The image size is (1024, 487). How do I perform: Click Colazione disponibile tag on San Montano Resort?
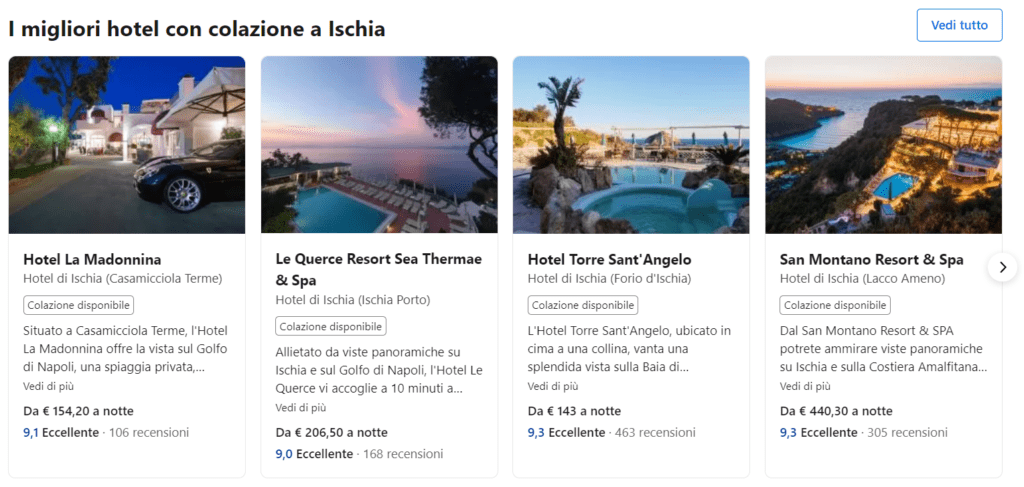pyautogui.click(x=835, y=305)
